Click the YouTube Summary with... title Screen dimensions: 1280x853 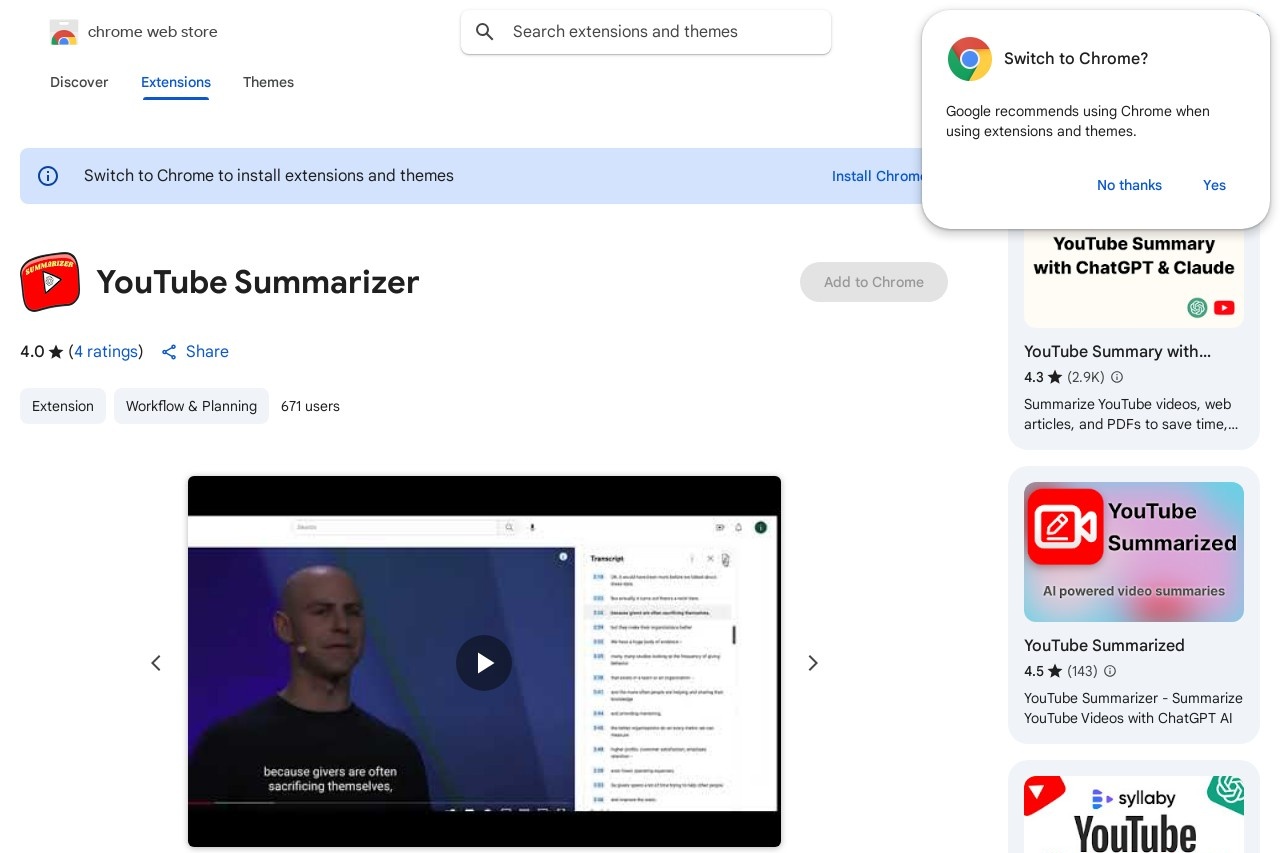click(1117, 352)
